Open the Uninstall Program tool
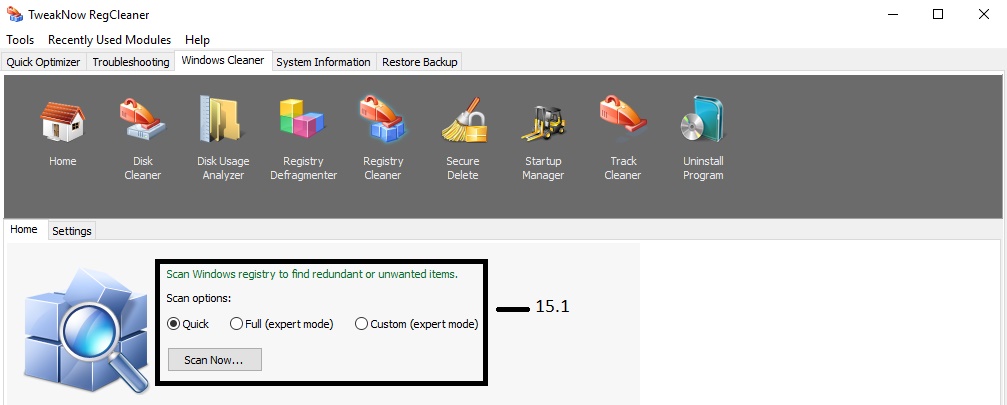 point(703,120)
